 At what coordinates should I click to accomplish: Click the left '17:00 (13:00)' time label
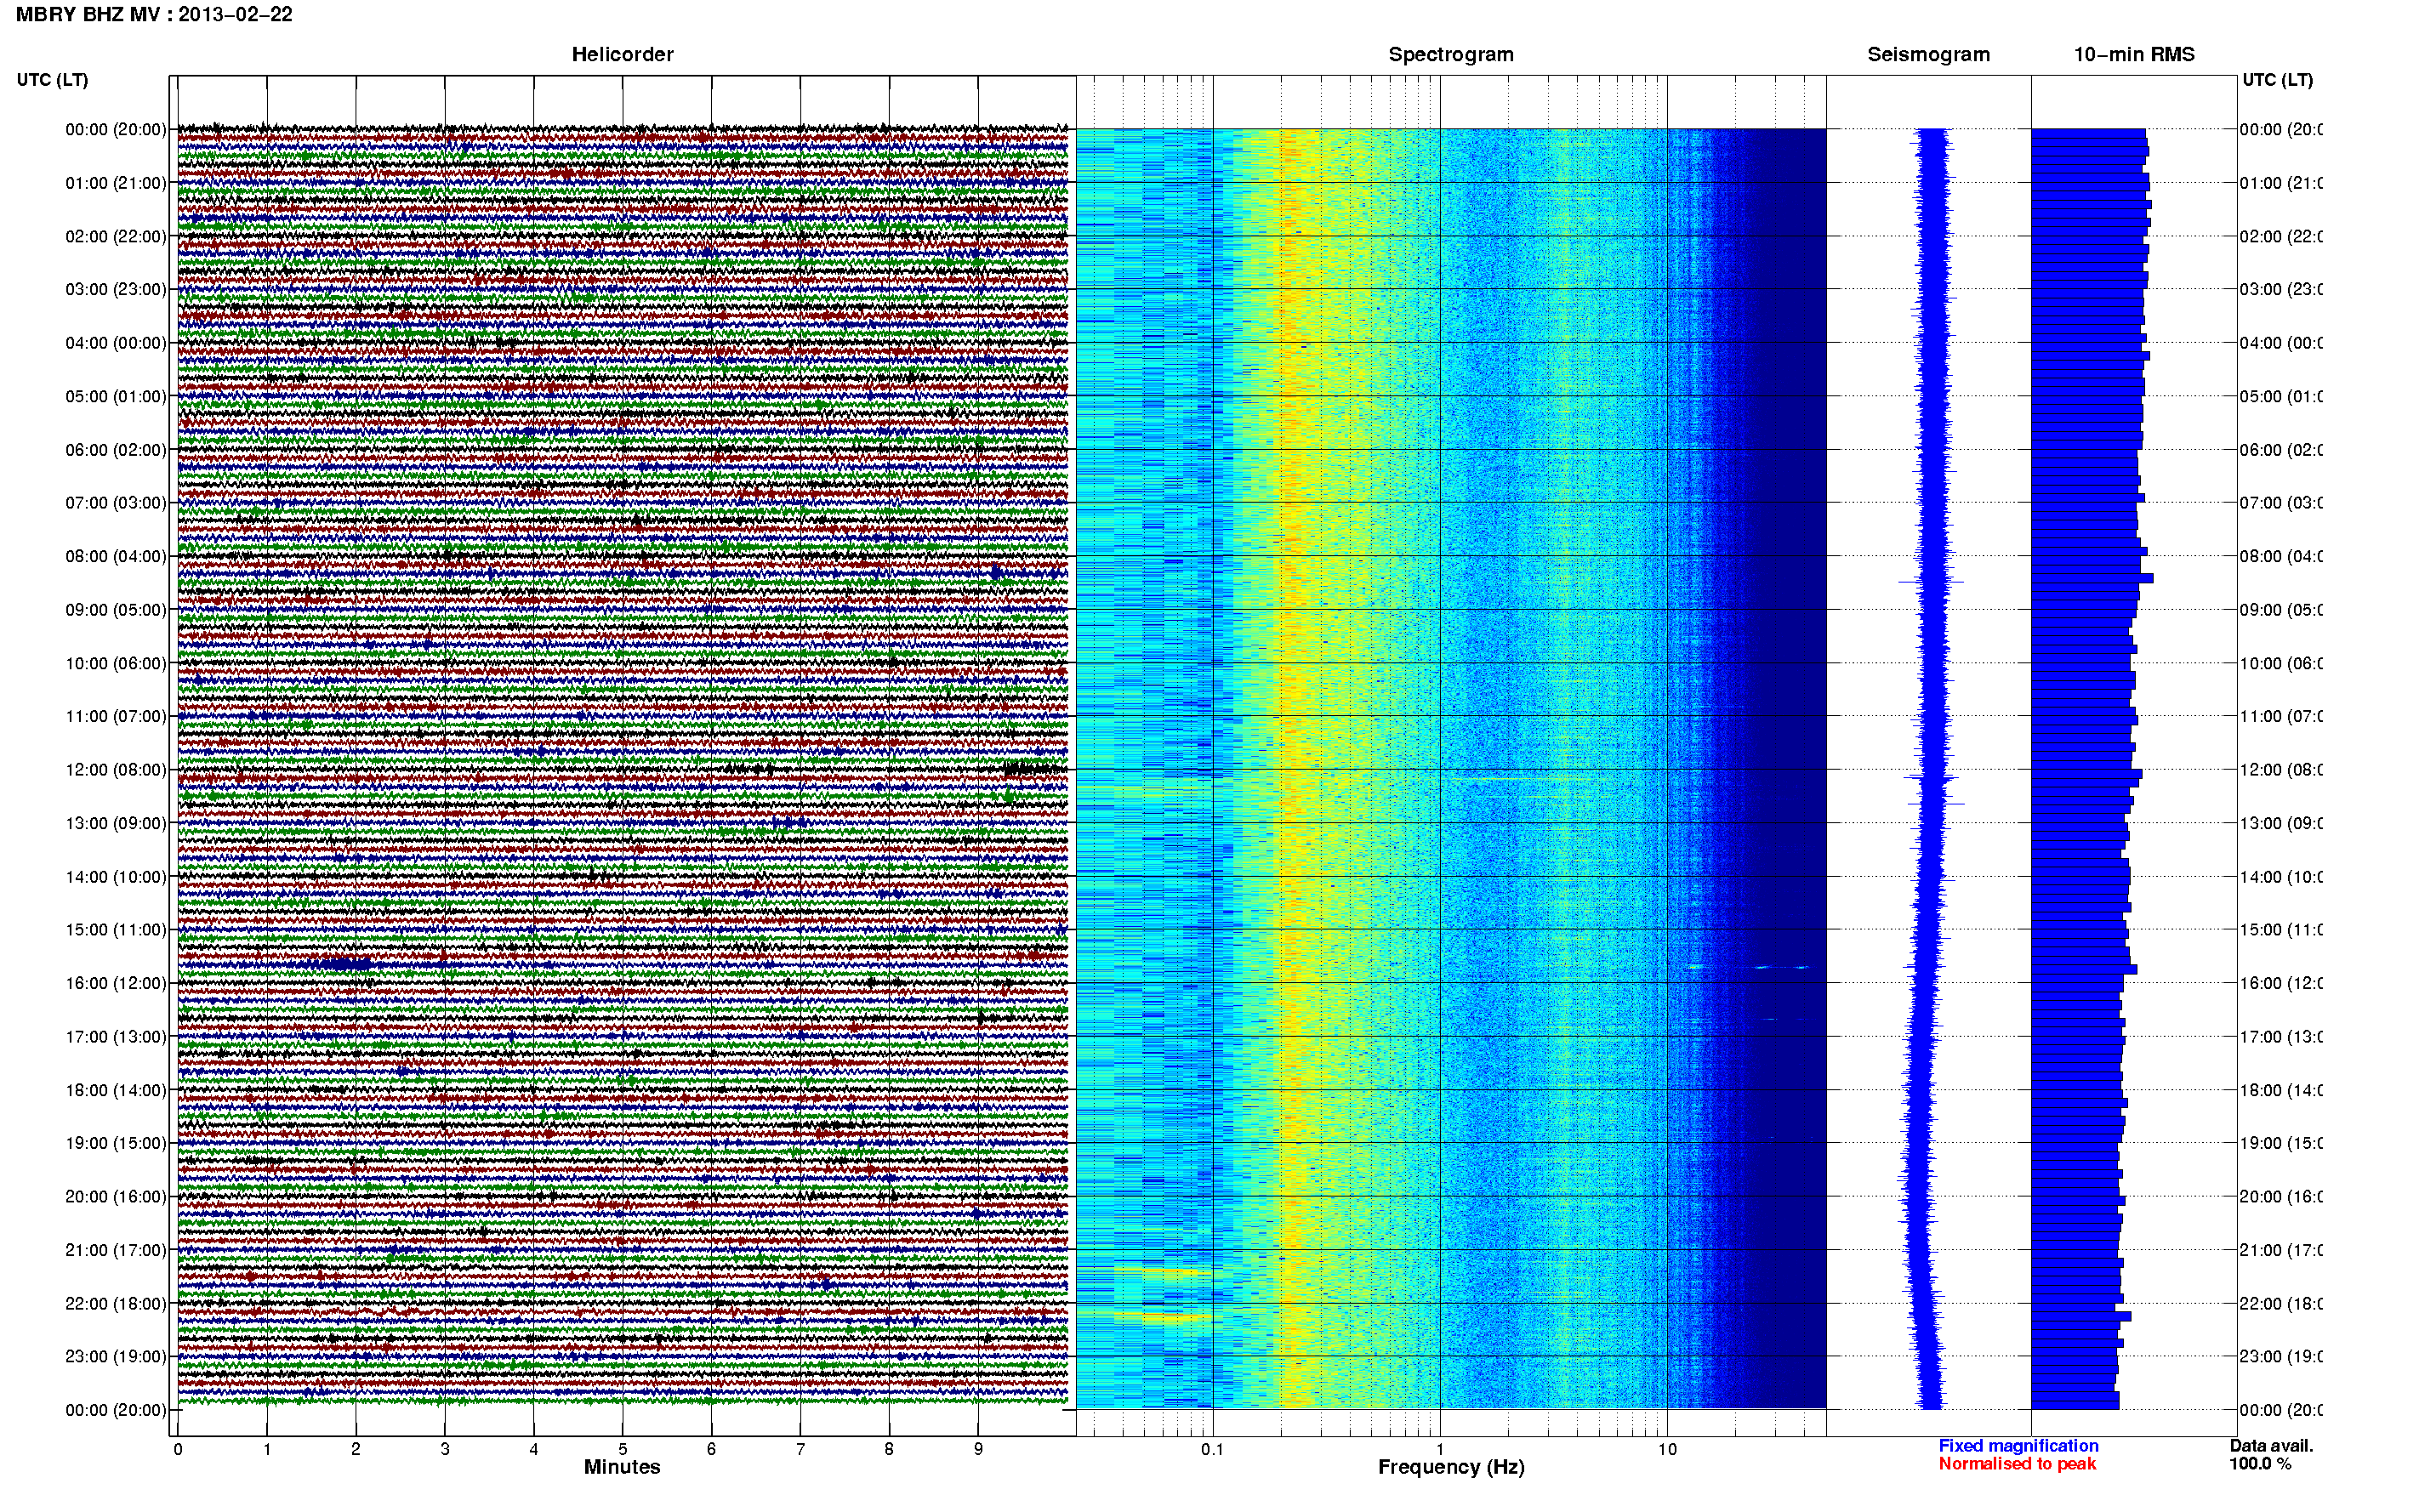pos(116,1037)
